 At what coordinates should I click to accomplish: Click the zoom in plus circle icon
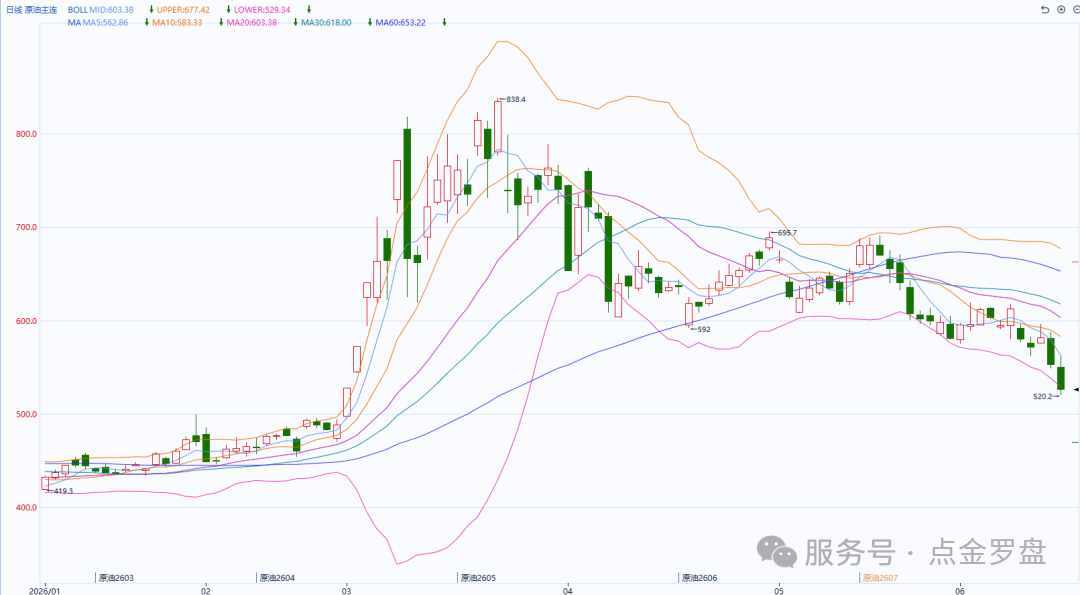(1061, 10)
